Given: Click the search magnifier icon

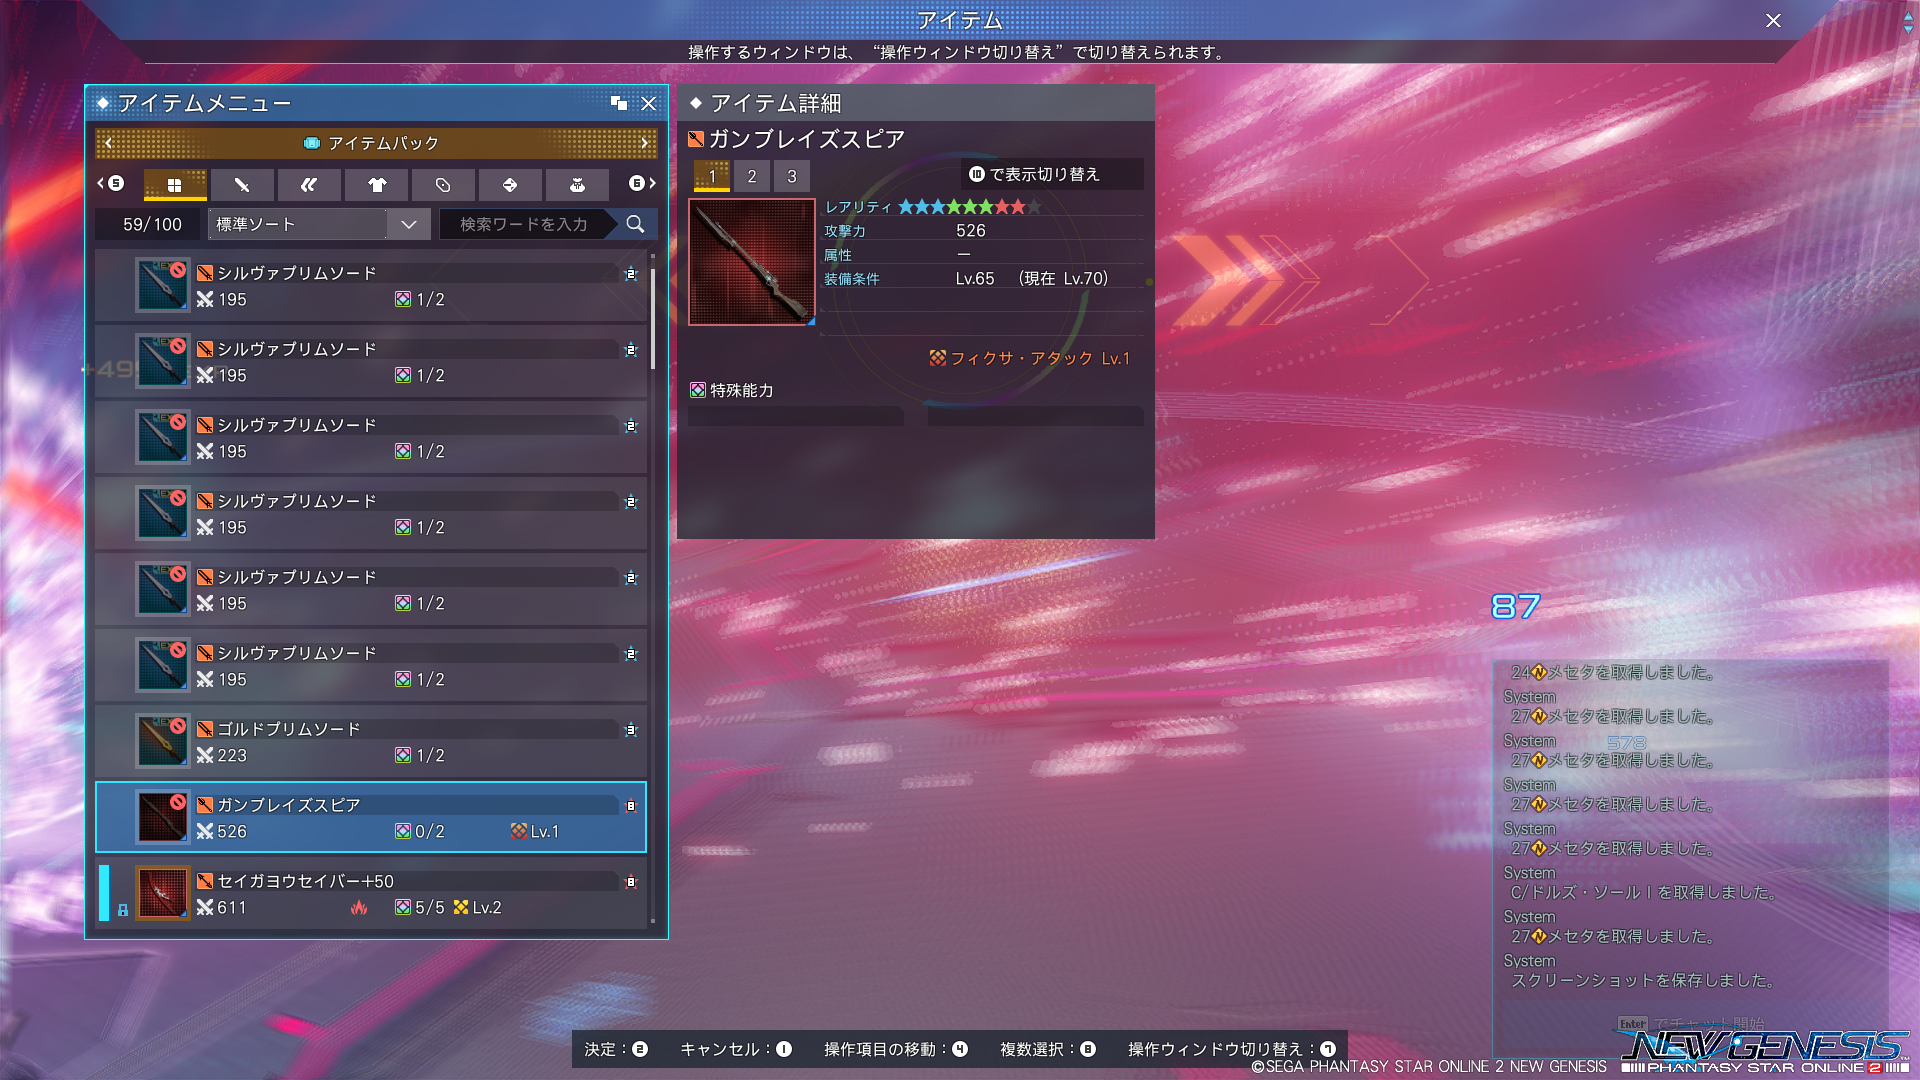Looking at the screenshot, I should pyautogui.click(x=635, y=224).
